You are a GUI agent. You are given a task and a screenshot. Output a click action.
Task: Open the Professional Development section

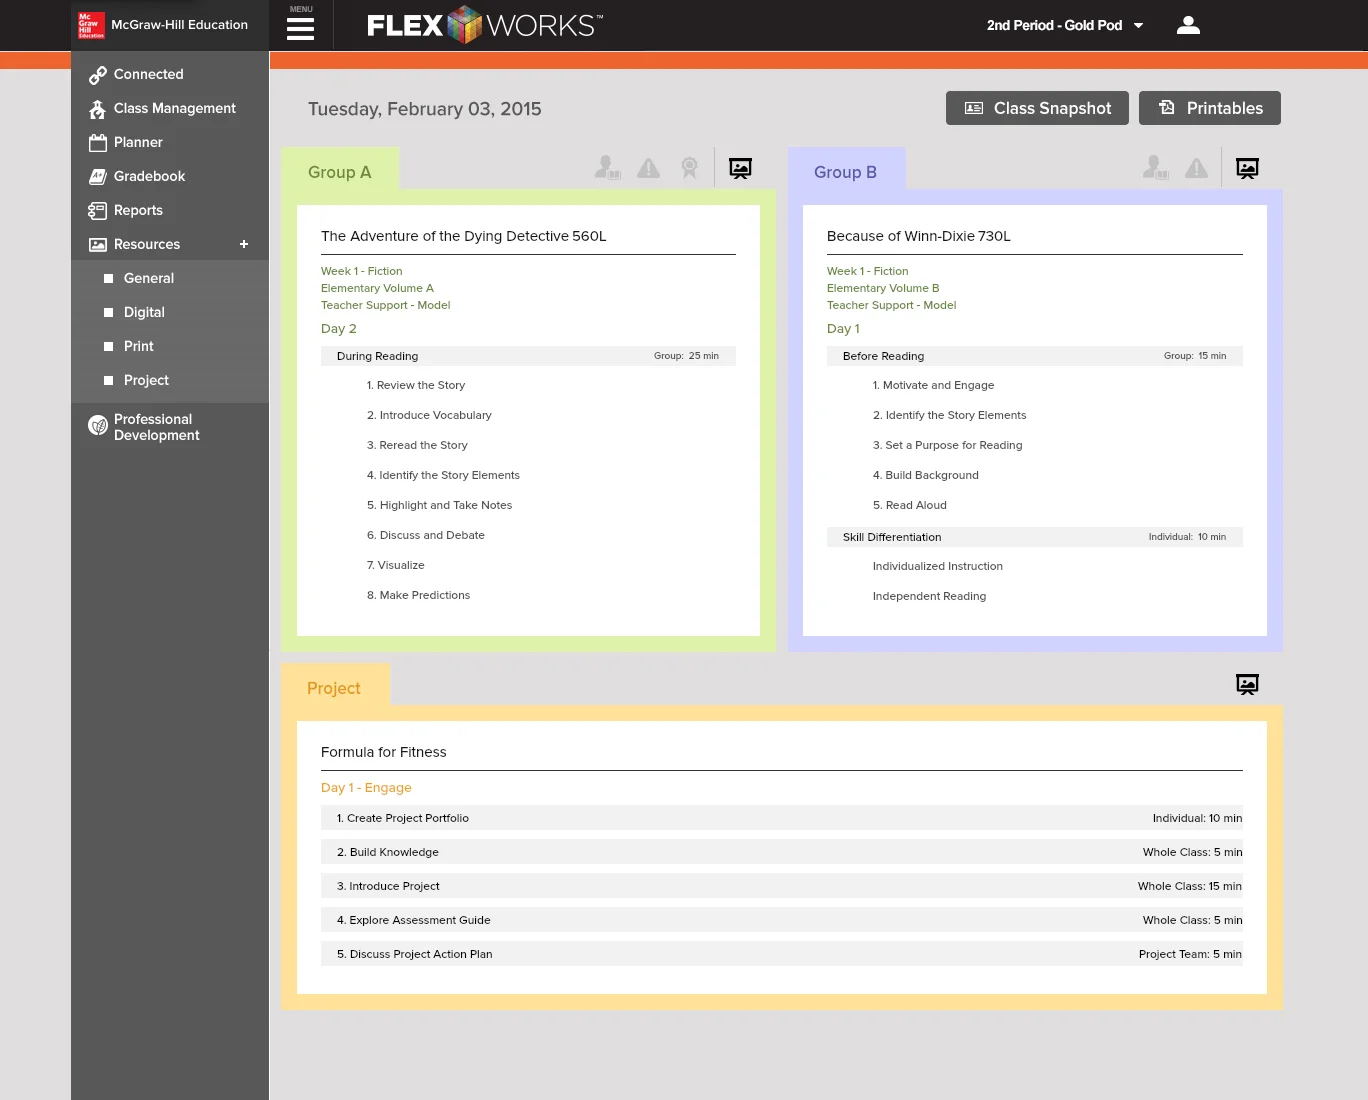pyautogui.click(x=157, y=427)
